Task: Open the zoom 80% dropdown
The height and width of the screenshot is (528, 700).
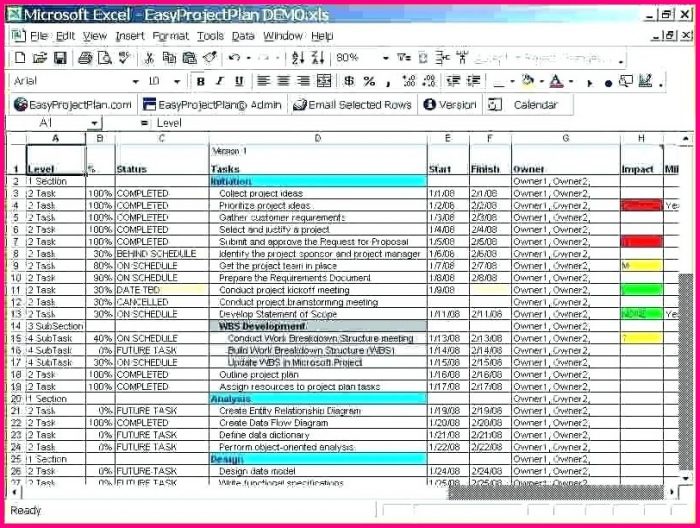Action: tap(385, 58)
